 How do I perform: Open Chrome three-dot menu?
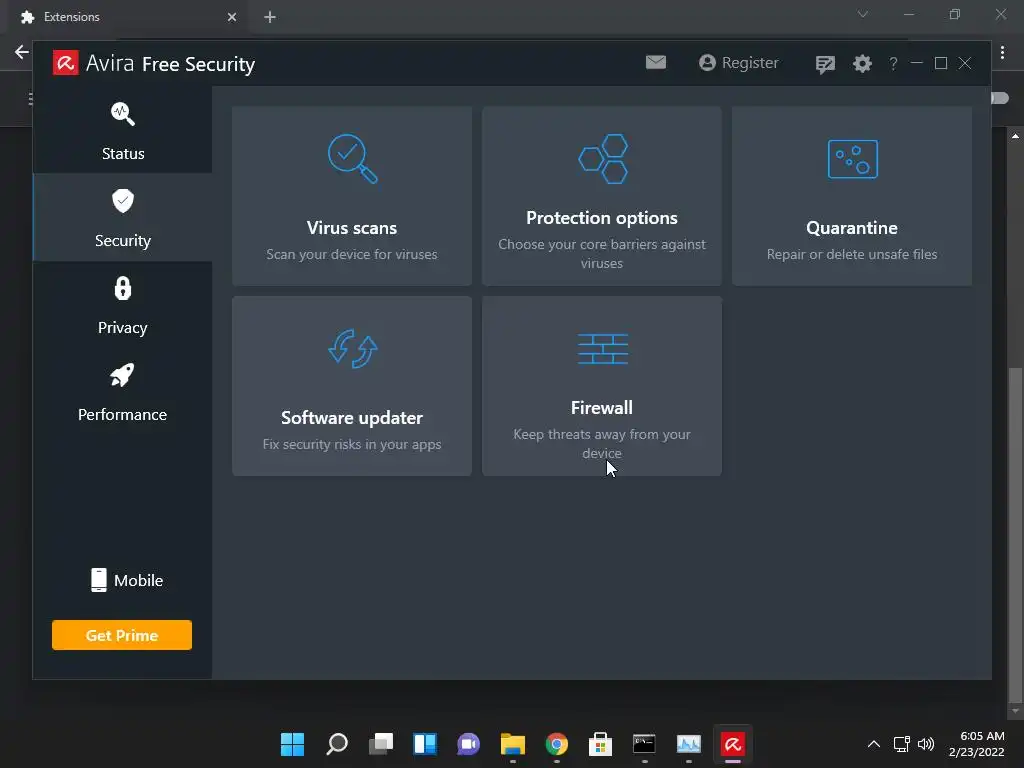[x=1002, y=52]
